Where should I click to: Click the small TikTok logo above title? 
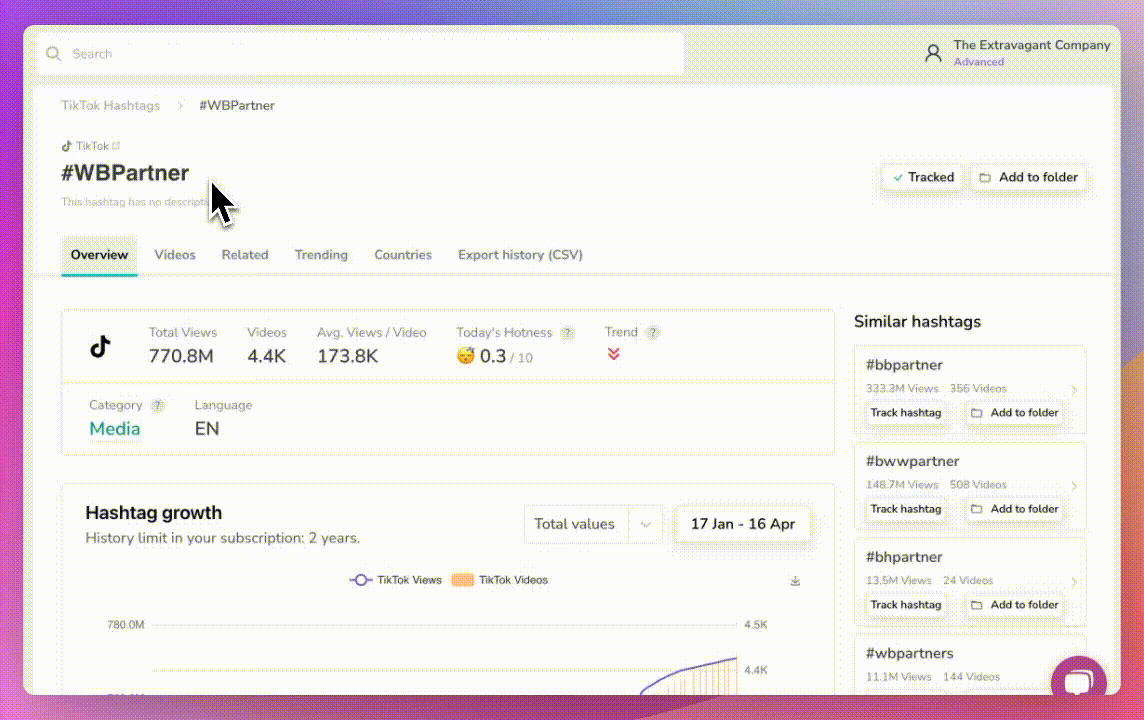pos(66,146)
